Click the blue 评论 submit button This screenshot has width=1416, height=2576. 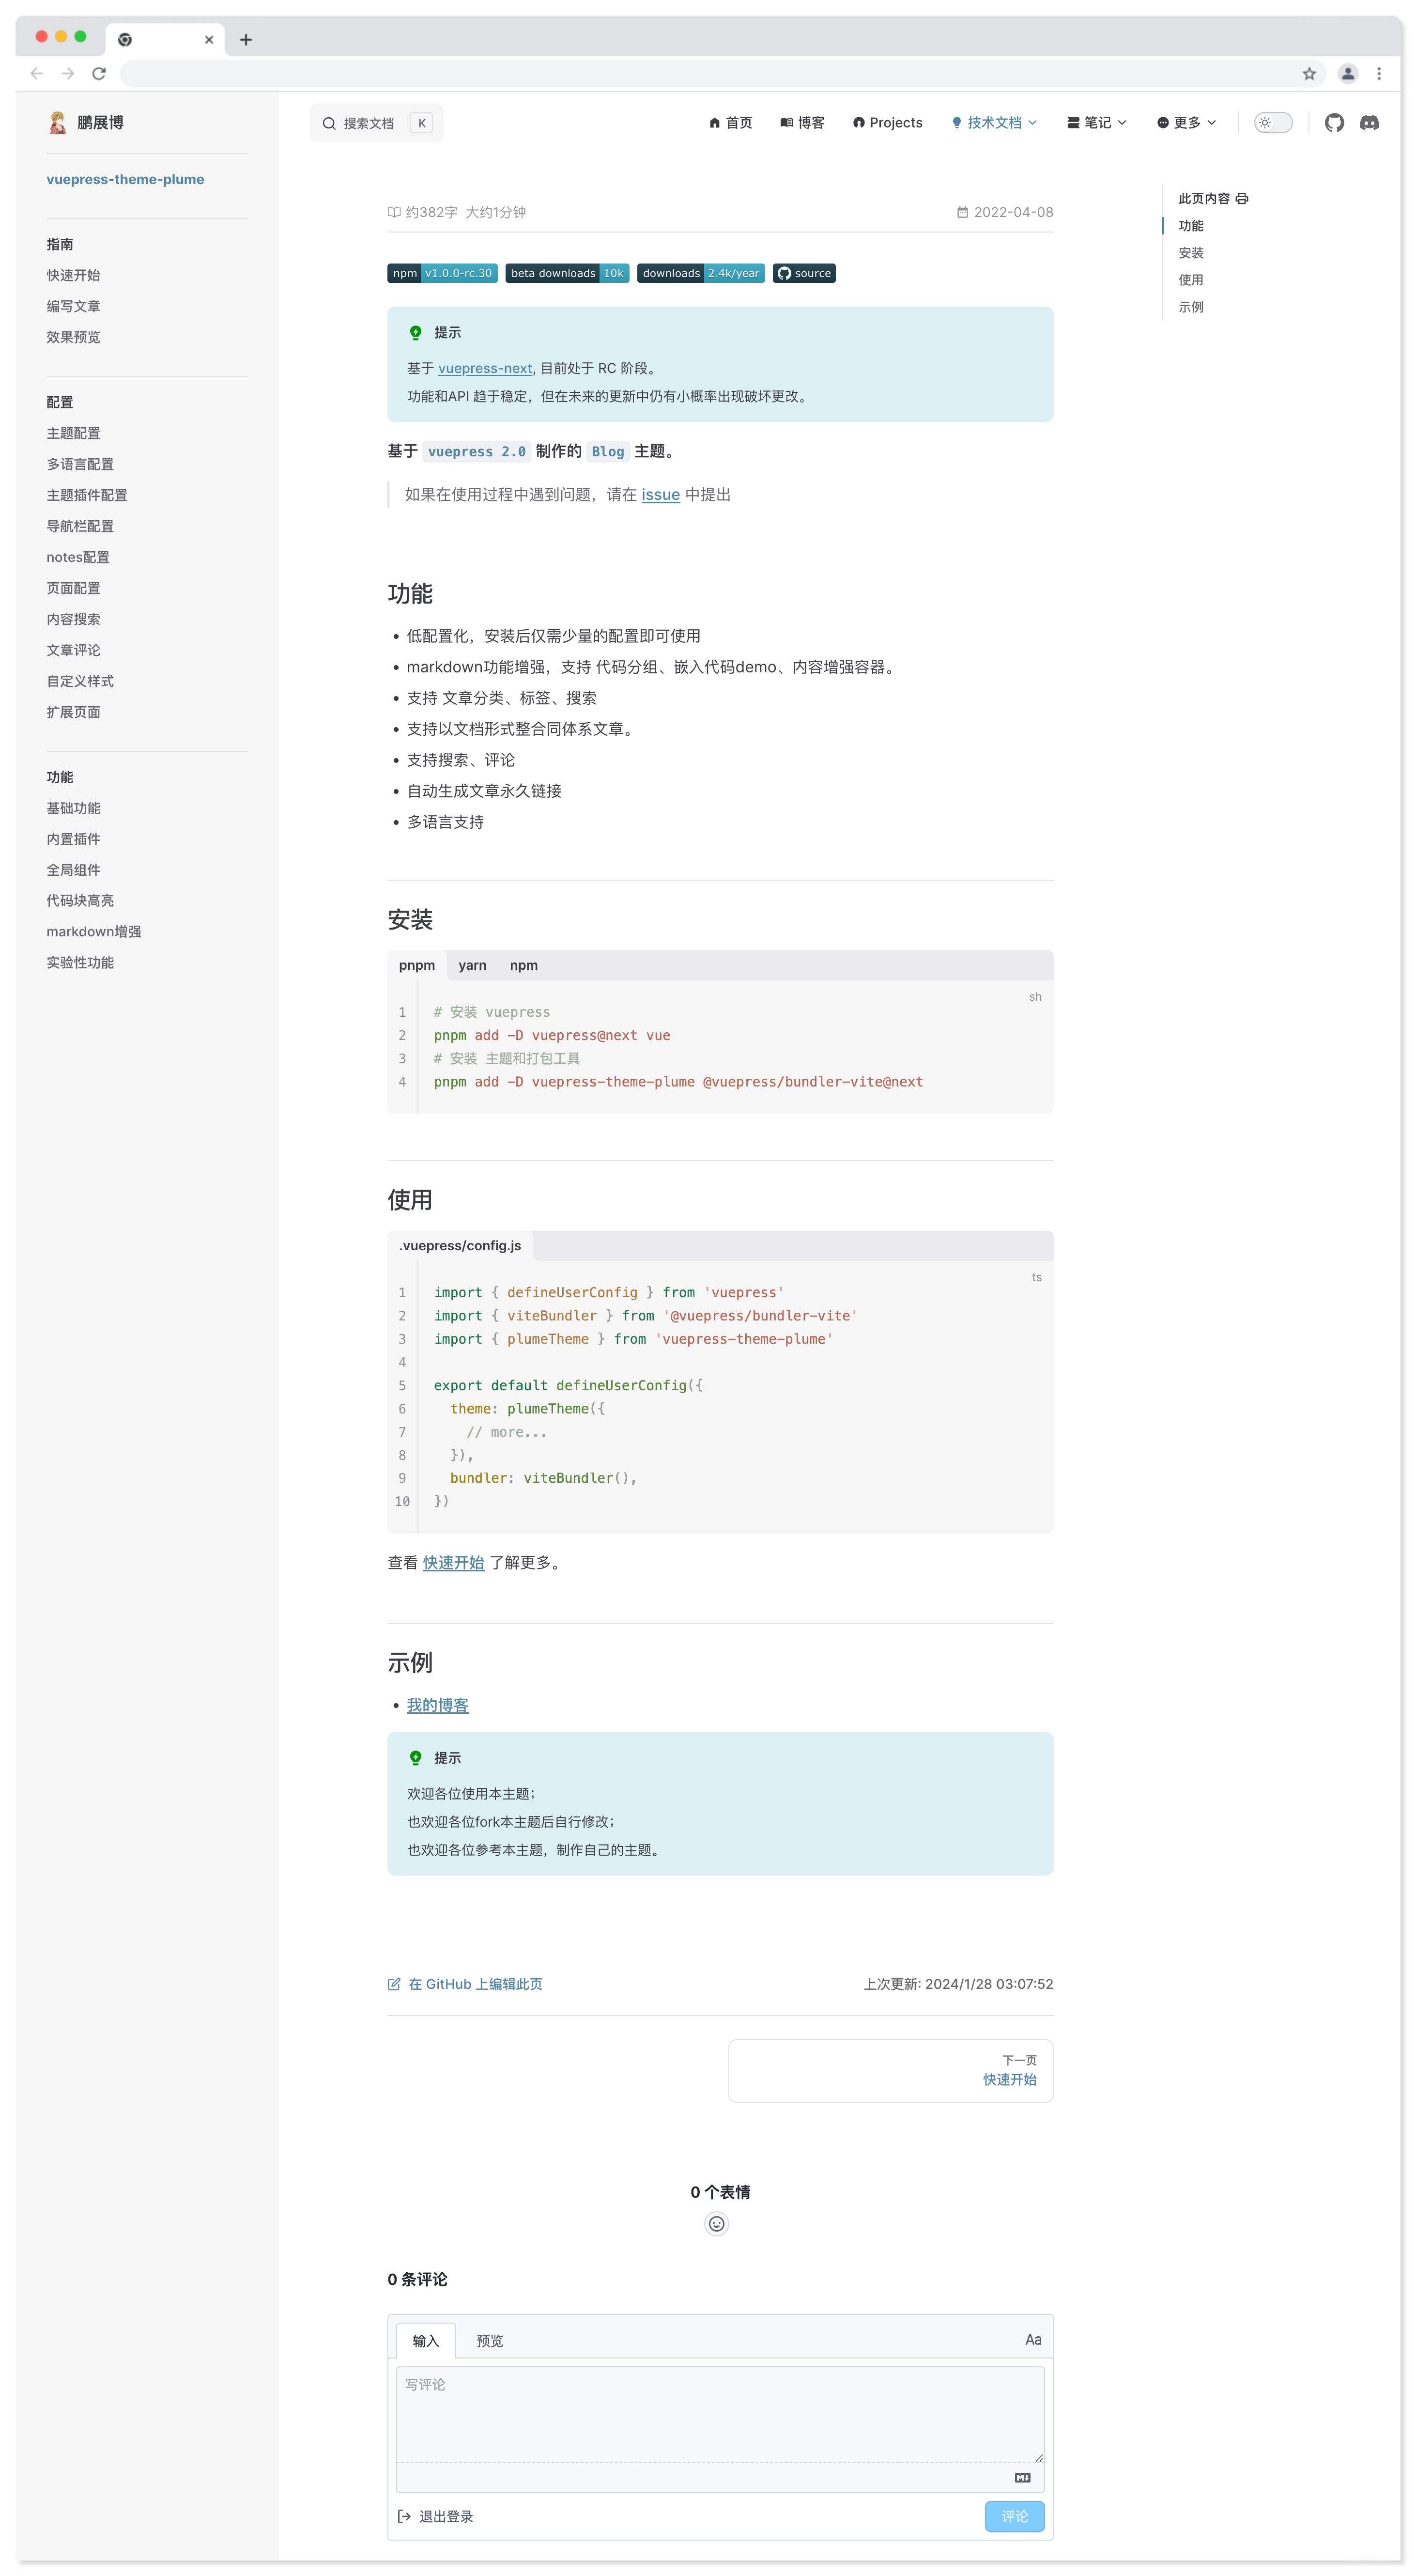coord(1014,2516)
